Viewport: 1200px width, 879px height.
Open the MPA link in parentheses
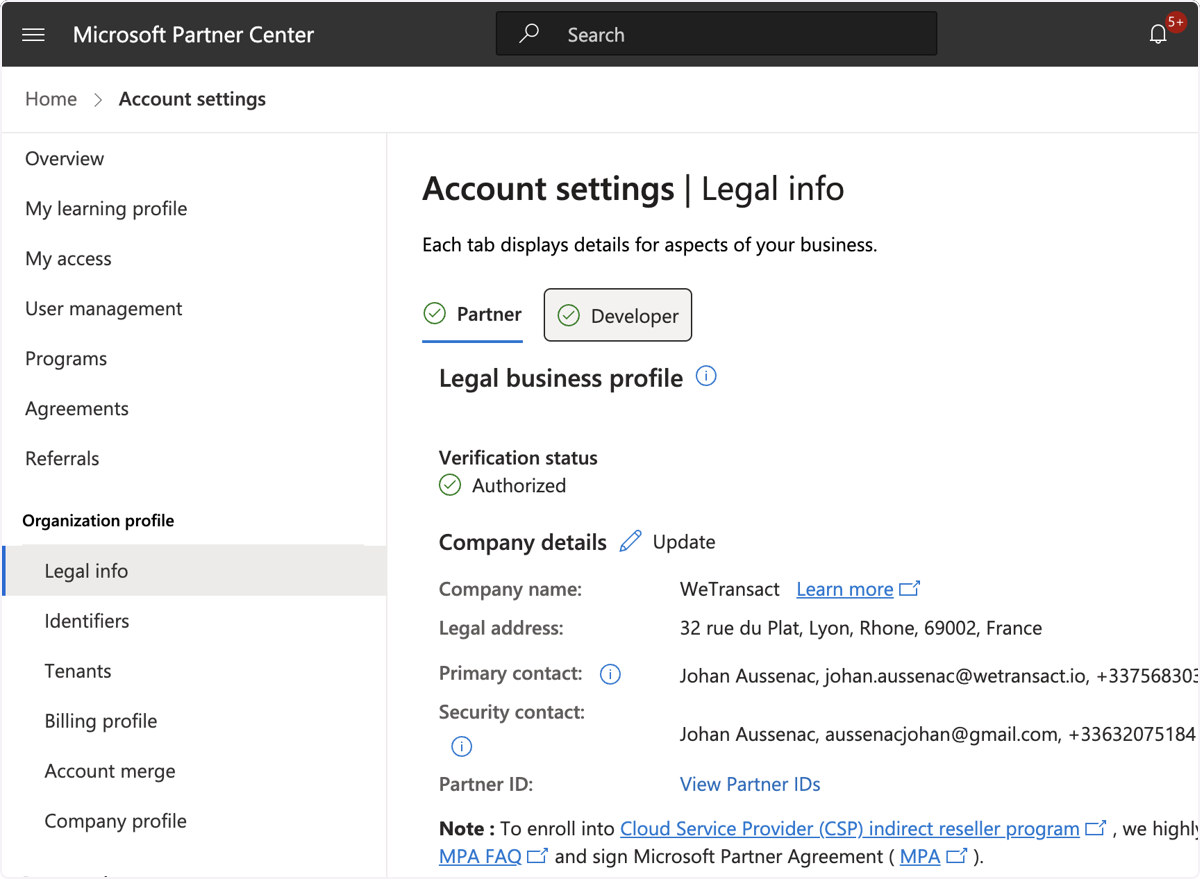click(x=920, y=856)
